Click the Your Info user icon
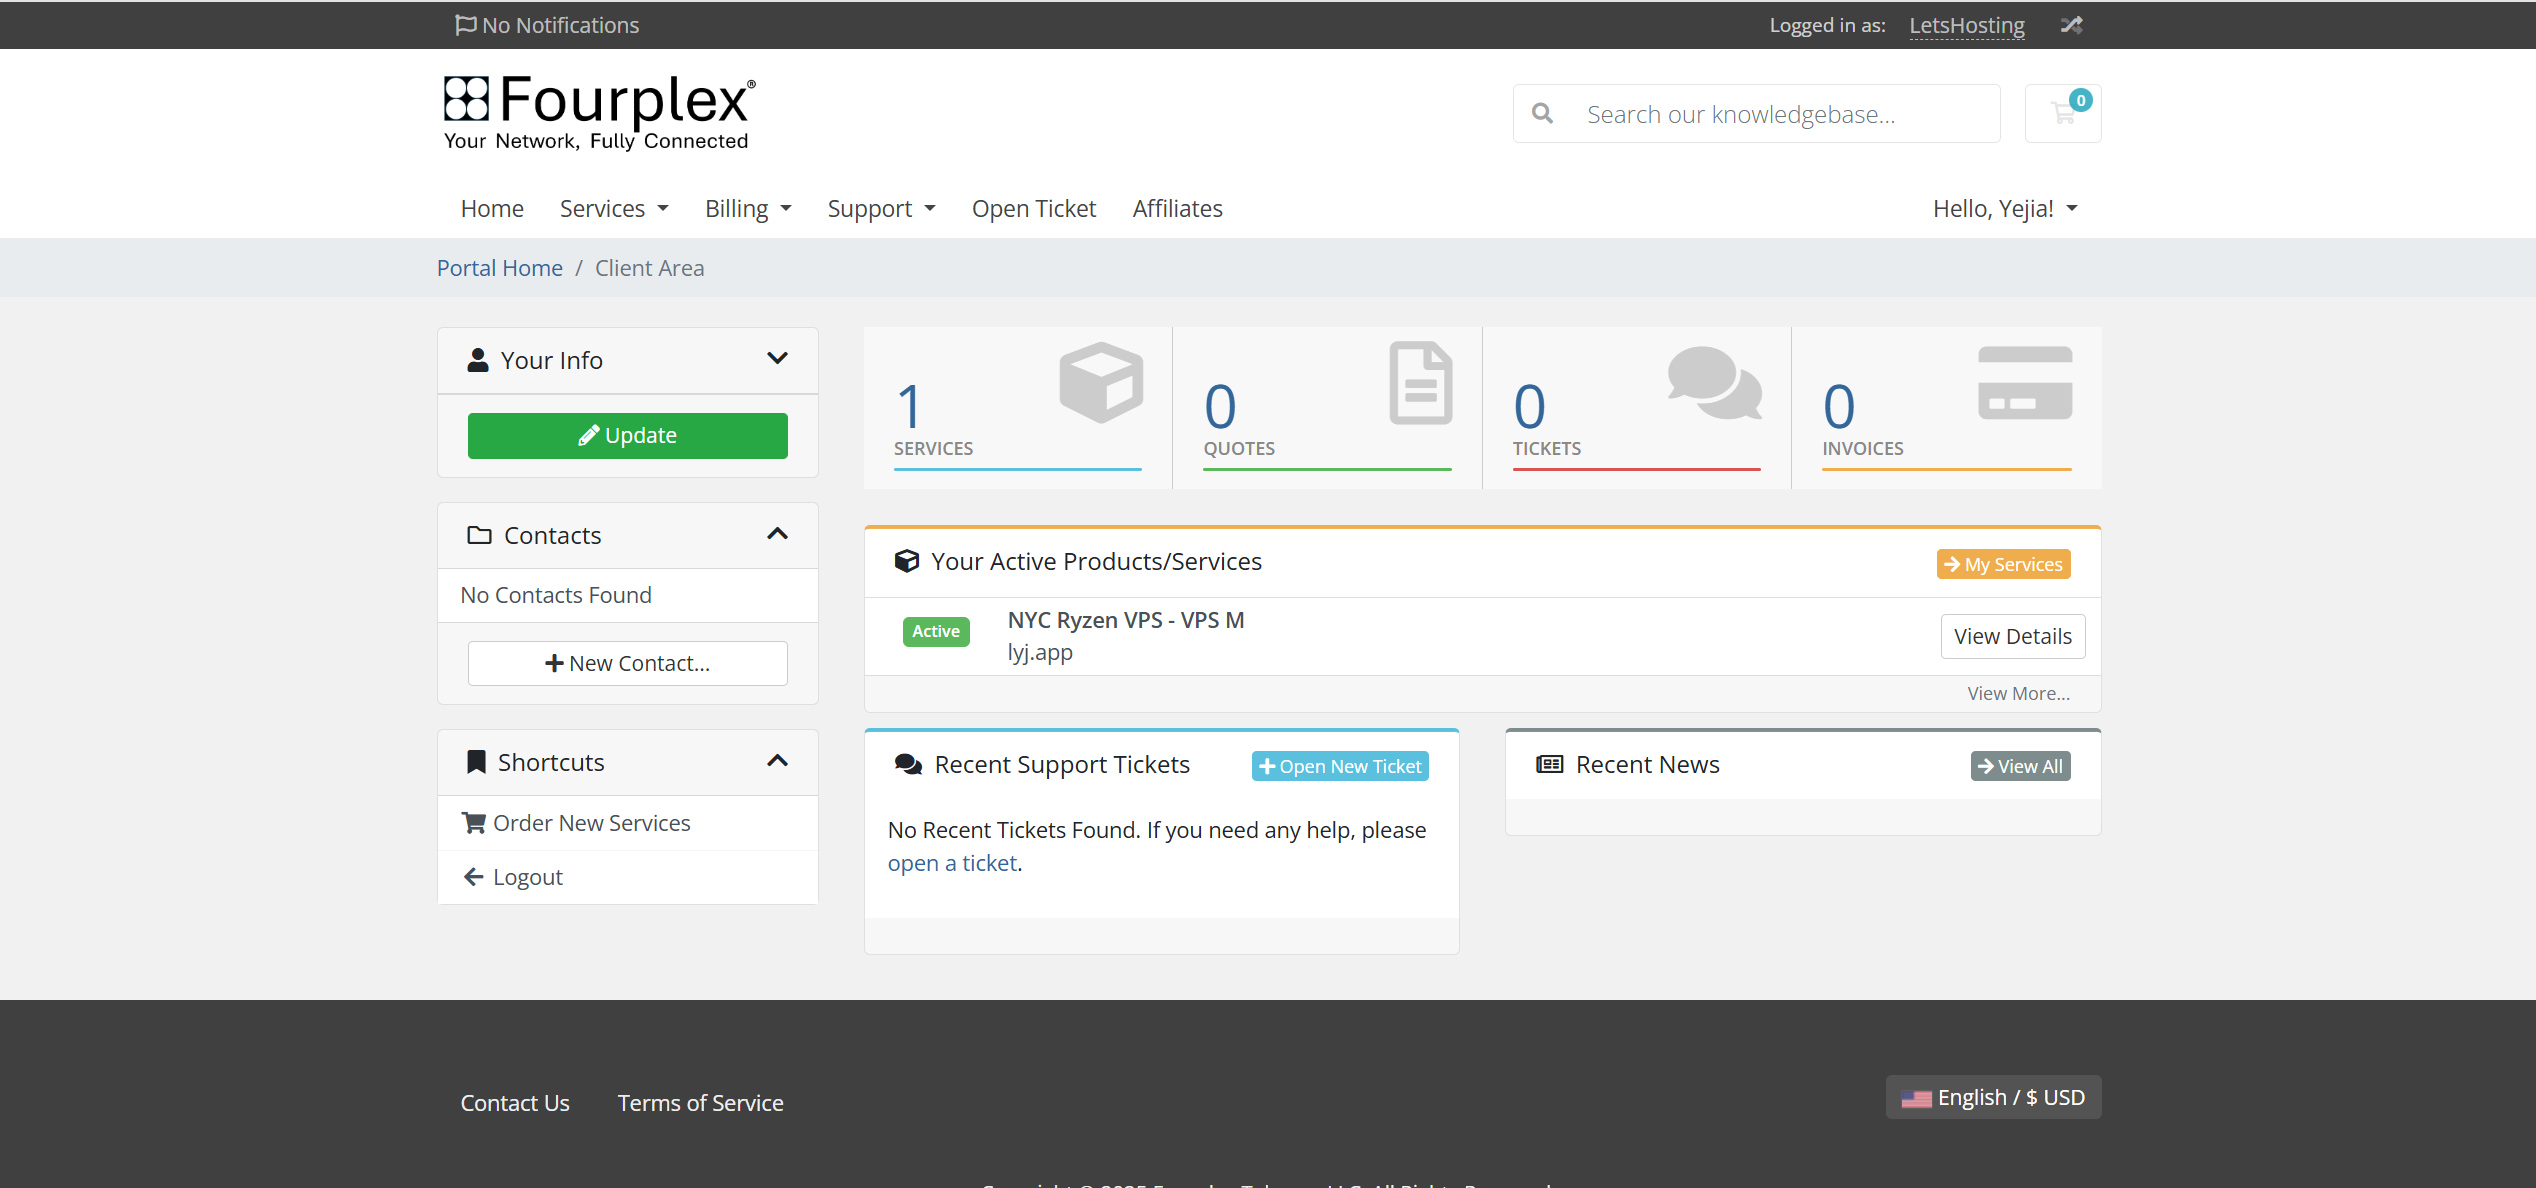 [x=478, y=360]
